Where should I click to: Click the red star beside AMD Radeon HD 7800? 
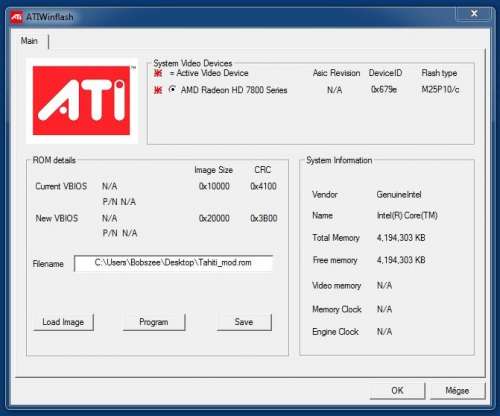[x=158, y=90]
